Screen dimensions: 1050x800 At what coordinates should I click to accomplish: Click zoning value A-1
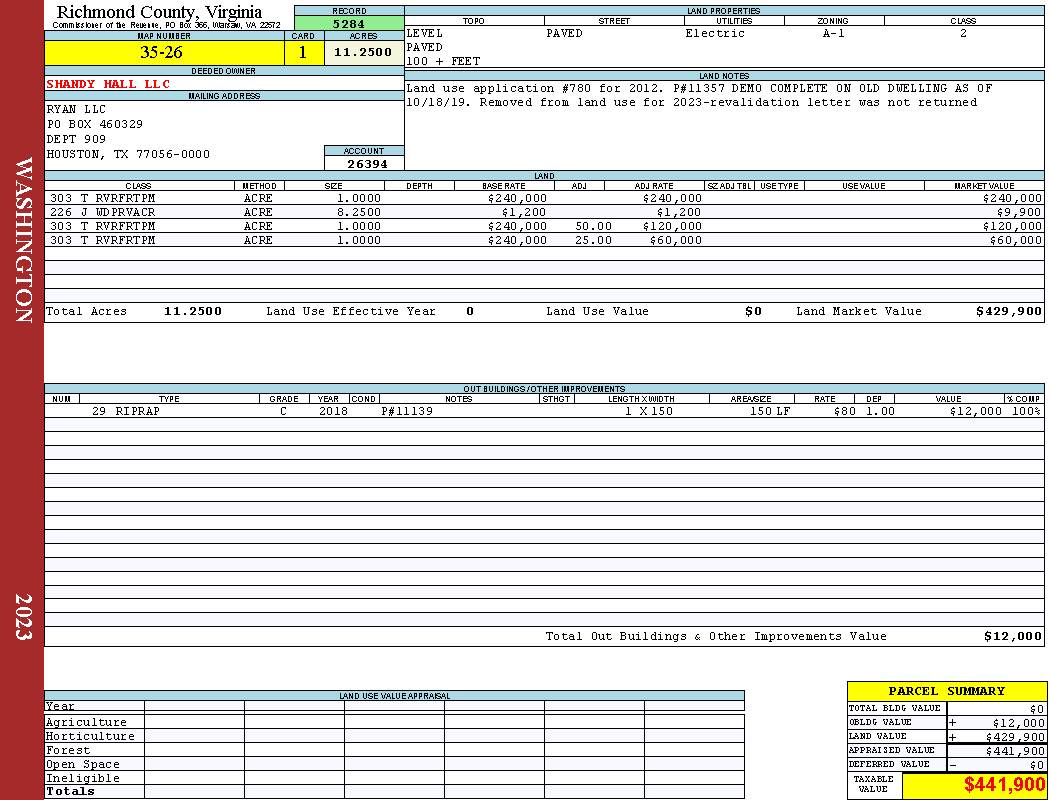pos(834,33)
